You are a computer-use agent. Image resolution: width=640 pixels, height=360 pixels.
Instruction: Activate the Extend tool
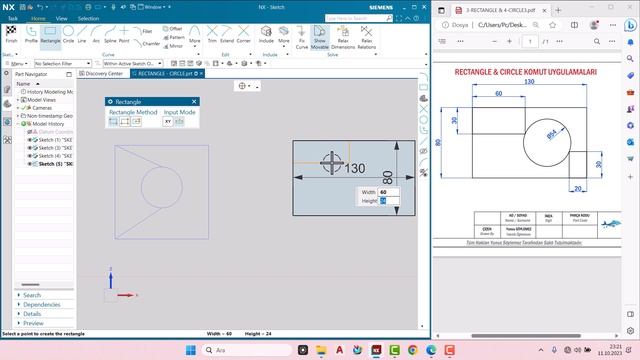point(227,34)
